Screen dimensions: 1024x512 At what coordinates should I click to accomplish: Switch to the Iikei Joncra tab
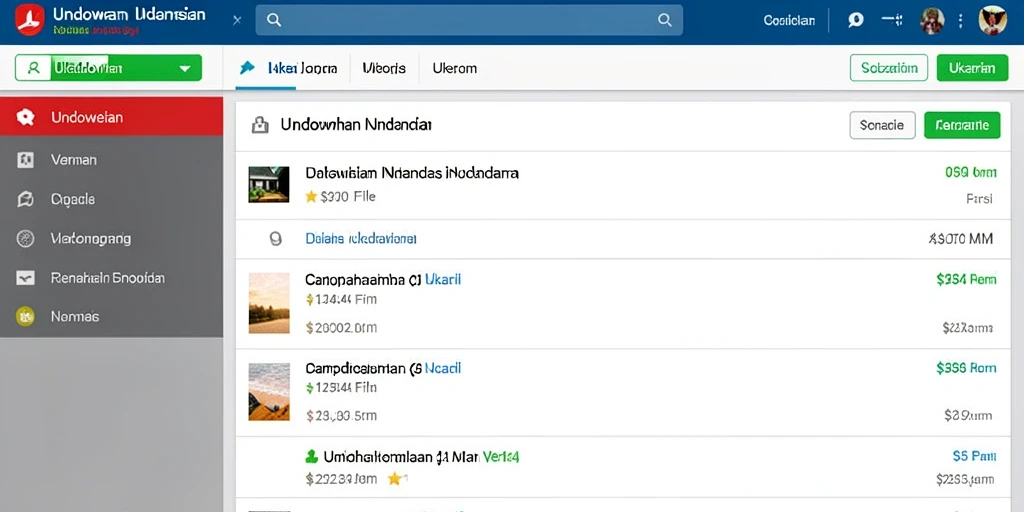tap(289, 68)
